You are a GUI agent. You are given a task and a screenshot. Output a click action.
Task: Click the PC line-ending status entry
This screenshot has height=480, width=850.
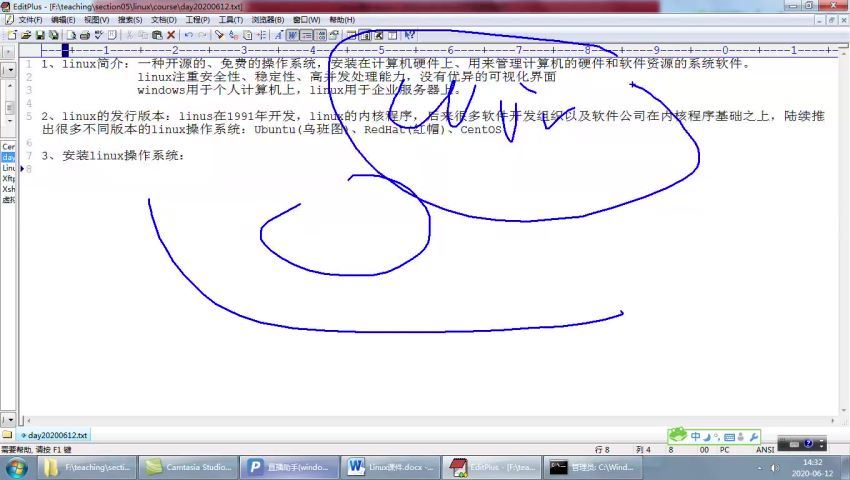click(724, 450)
